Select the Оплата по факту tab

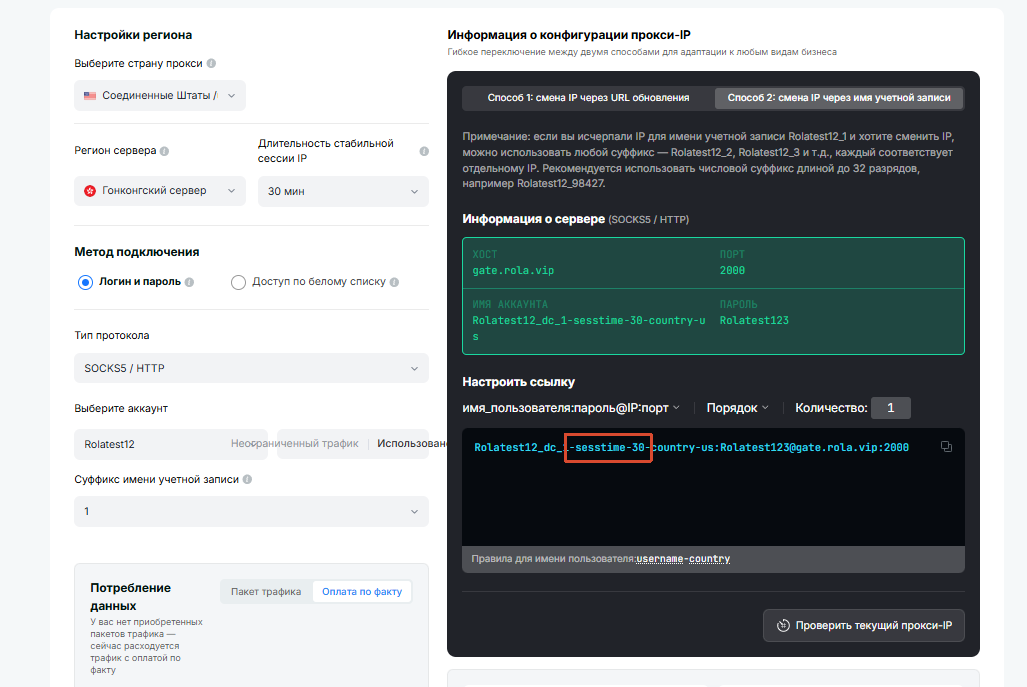pos(362,591)
